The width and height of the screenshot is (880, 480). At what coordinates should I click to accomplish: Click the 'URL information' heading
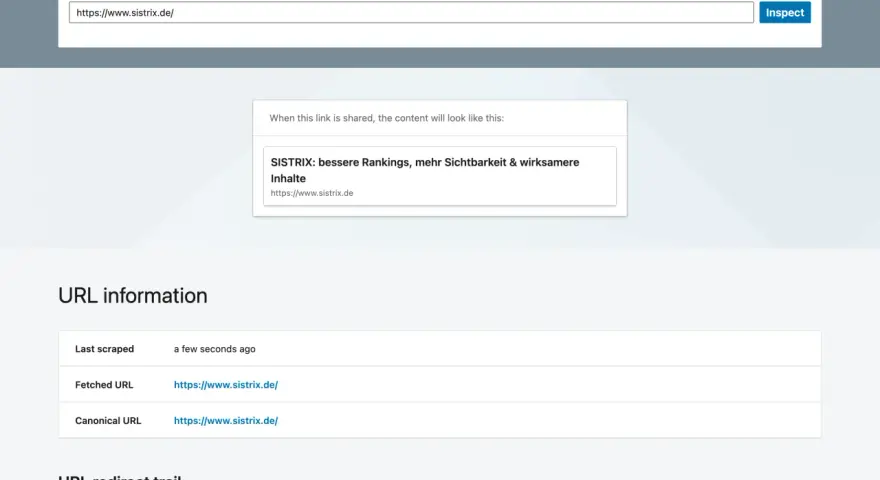[x=132, y=295]
